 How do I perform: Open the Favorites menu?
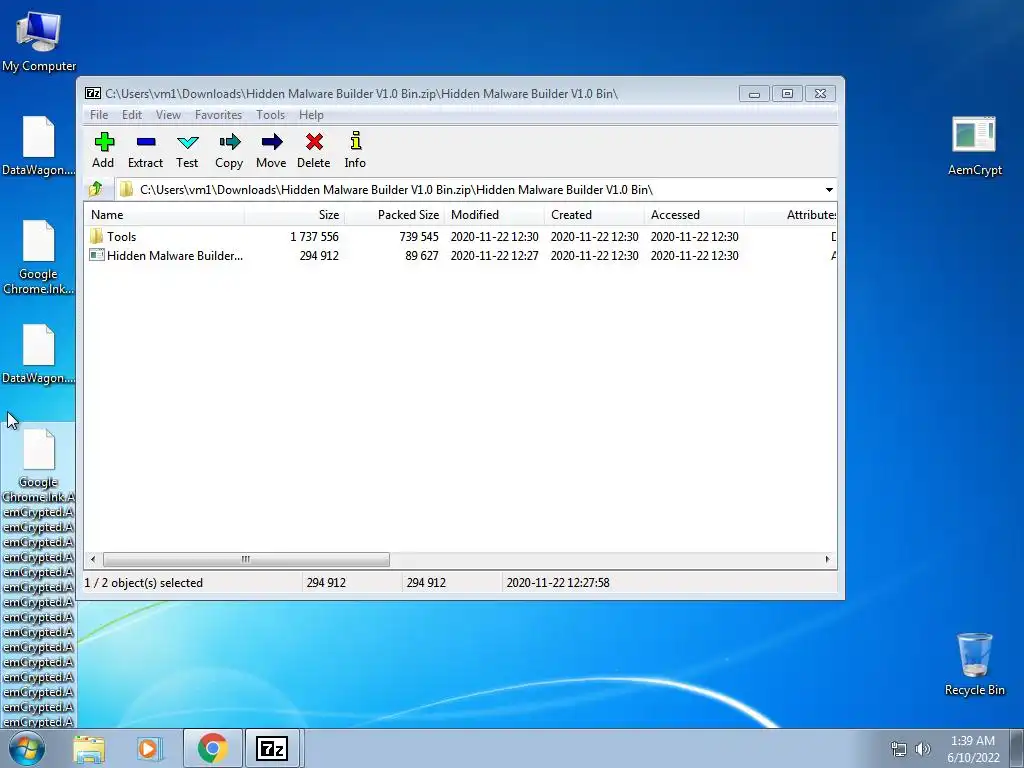pos(218,115)
